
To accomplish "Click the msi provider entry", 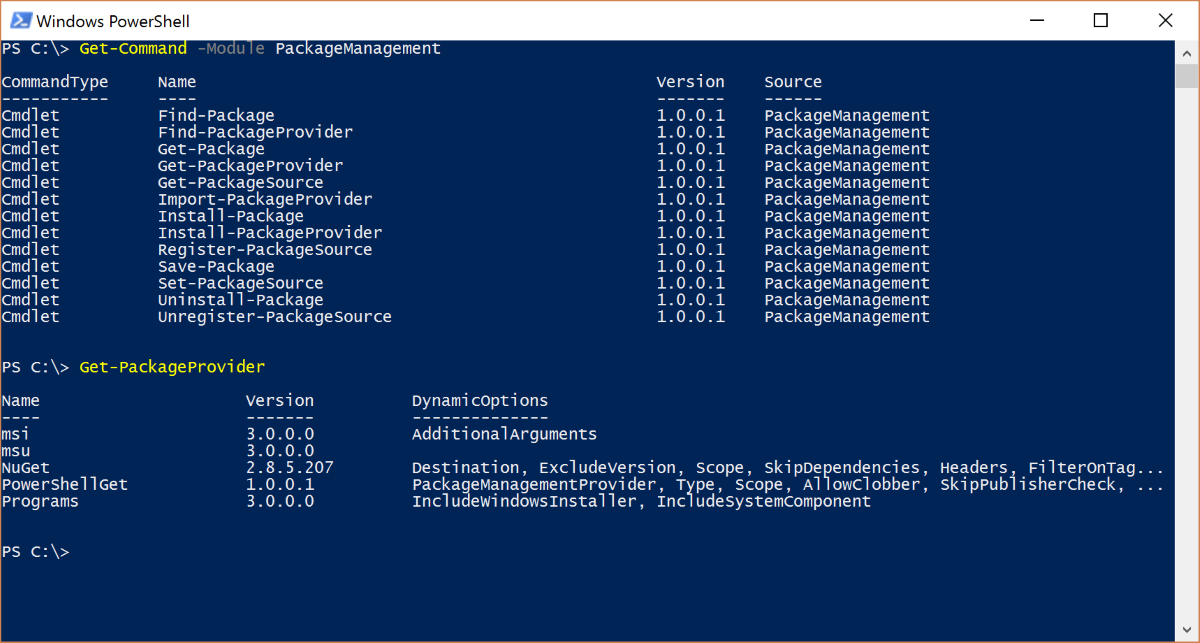I will [16, 434].
